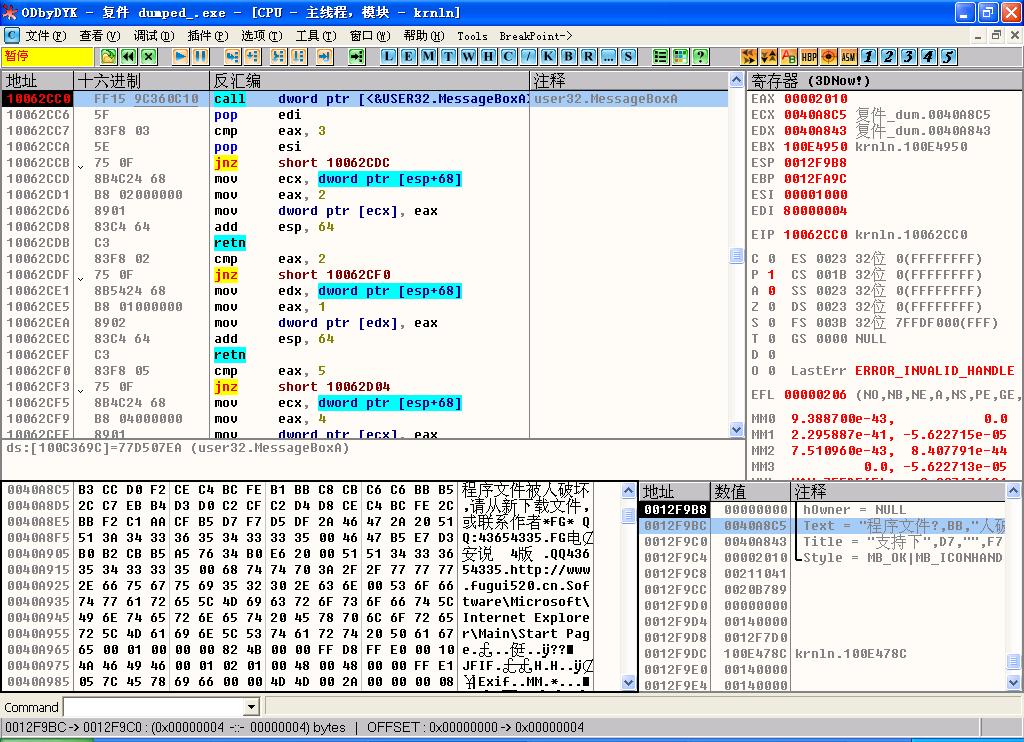This screenshot has width=1024, height=742.
Task: Show Call stack with K button
Action: (549, 57)
